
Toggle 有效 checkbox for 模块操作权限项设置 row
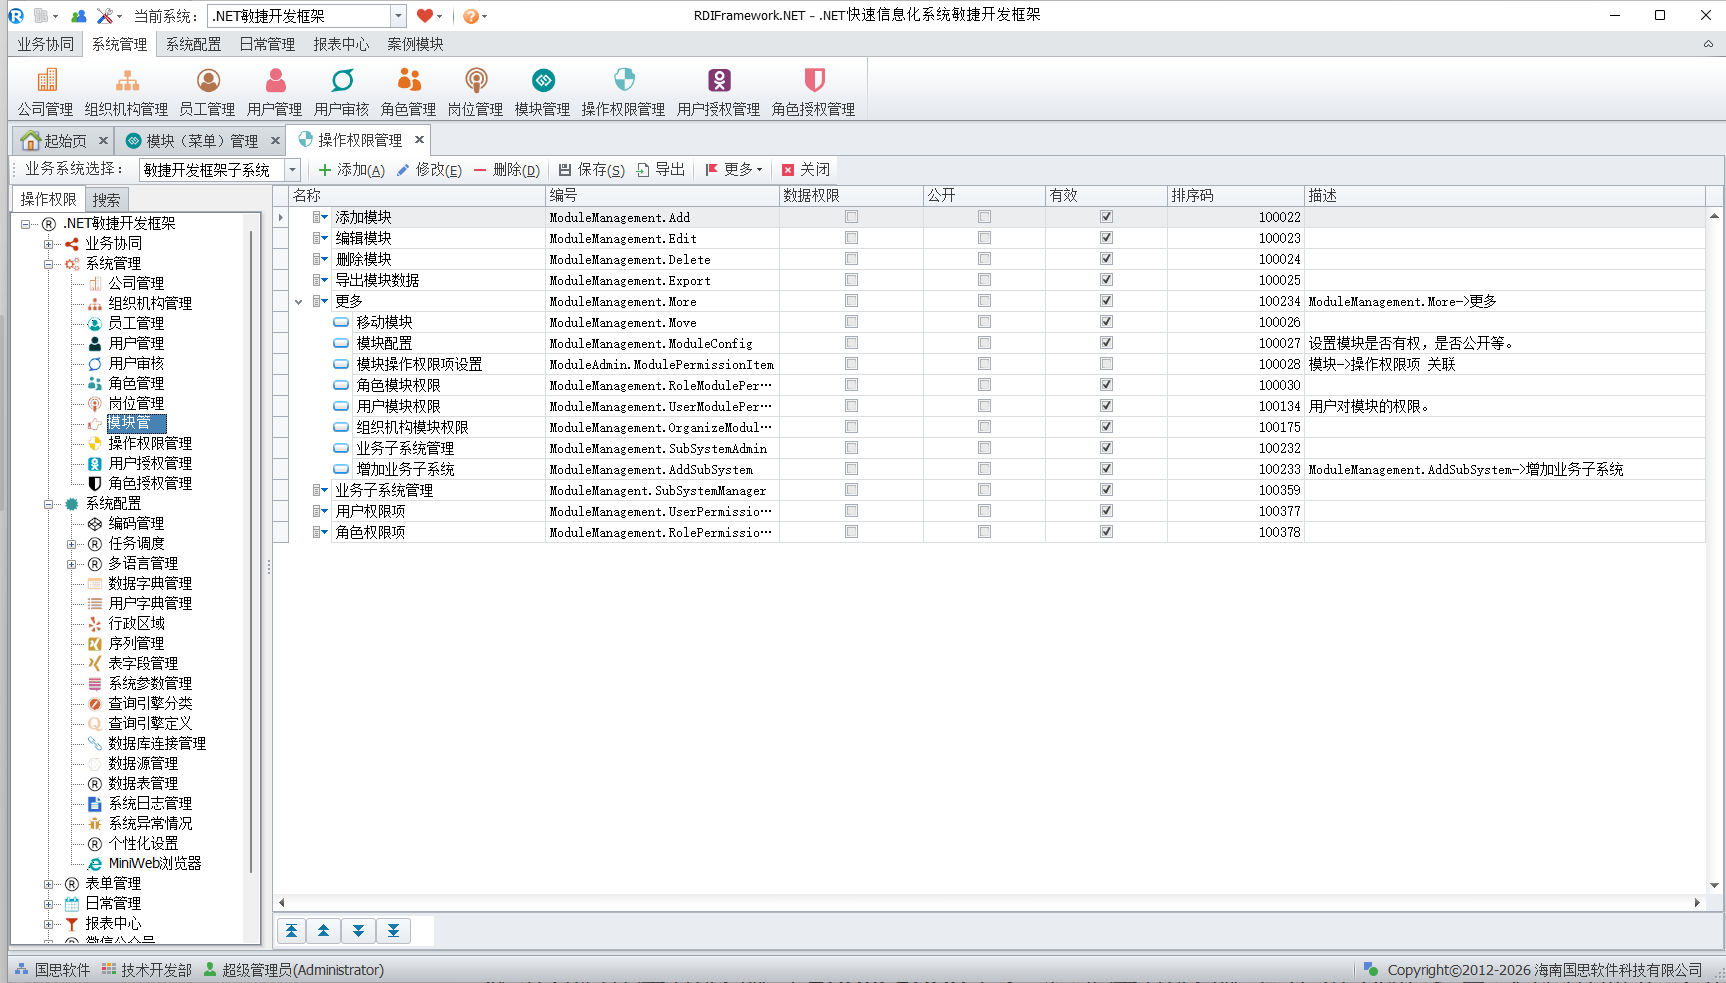point(1106,364)
